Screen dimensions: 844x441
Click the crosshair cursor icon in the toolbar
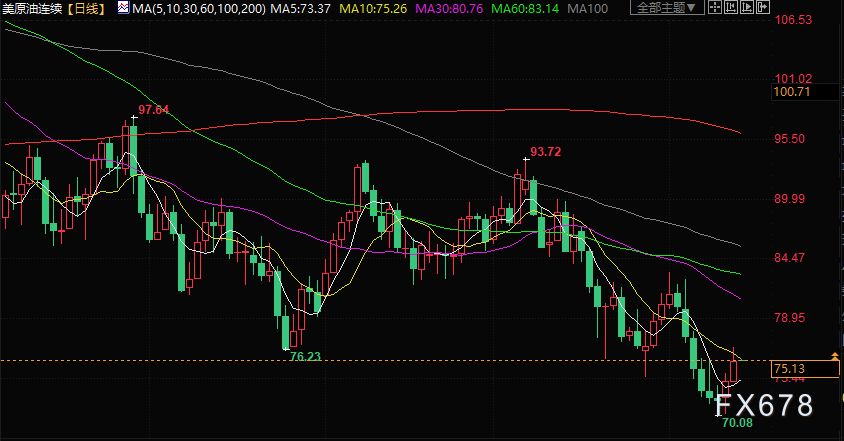(x=714, y=7)
